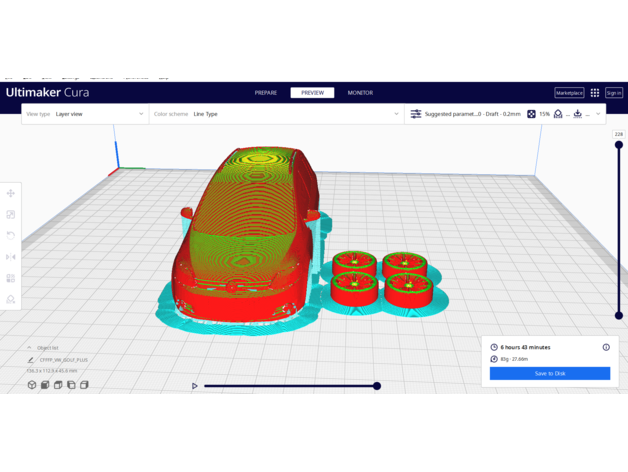The image size is (628, 472).
Task: Select the Scale tool
Action: 11,214
